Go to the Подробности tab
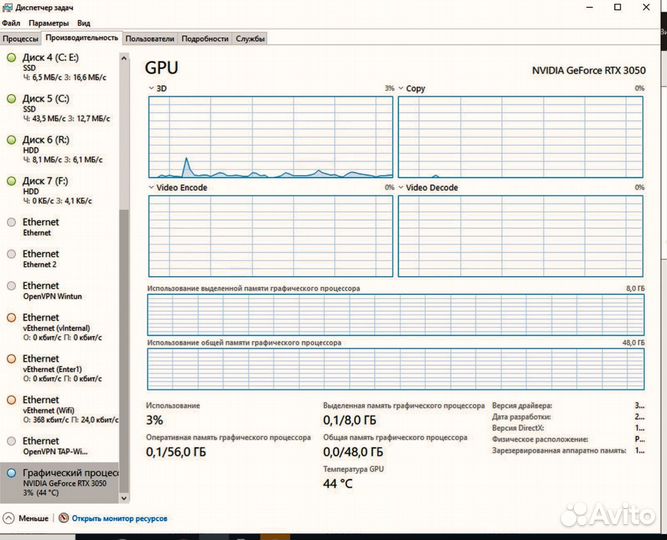This screenshot has width=667, height=540. (x=205, y=38)
